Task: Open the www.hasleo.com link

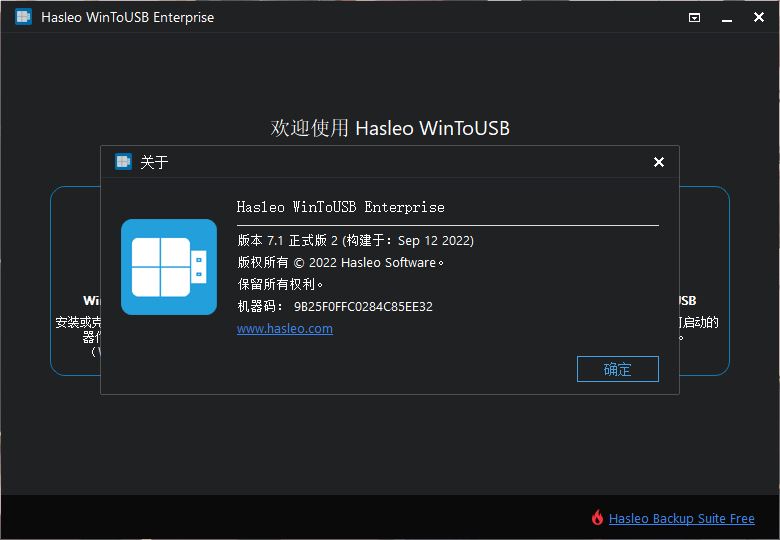Action: click(285, 329)
